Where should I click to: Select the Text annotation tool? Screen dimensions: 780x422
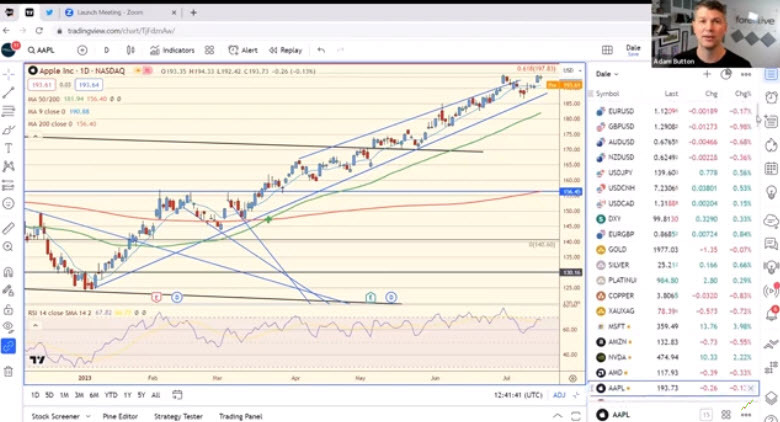point(8,148)
